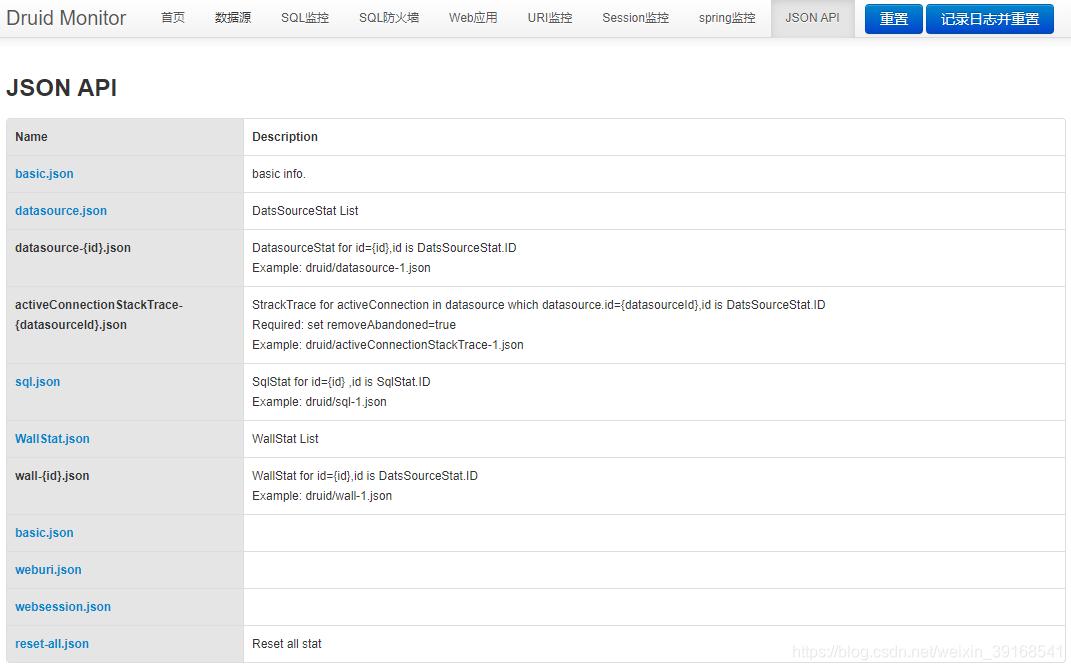Open the Druid Monitor brand link
Viewport: 1071px width, 670px height.
click(66, 18)
